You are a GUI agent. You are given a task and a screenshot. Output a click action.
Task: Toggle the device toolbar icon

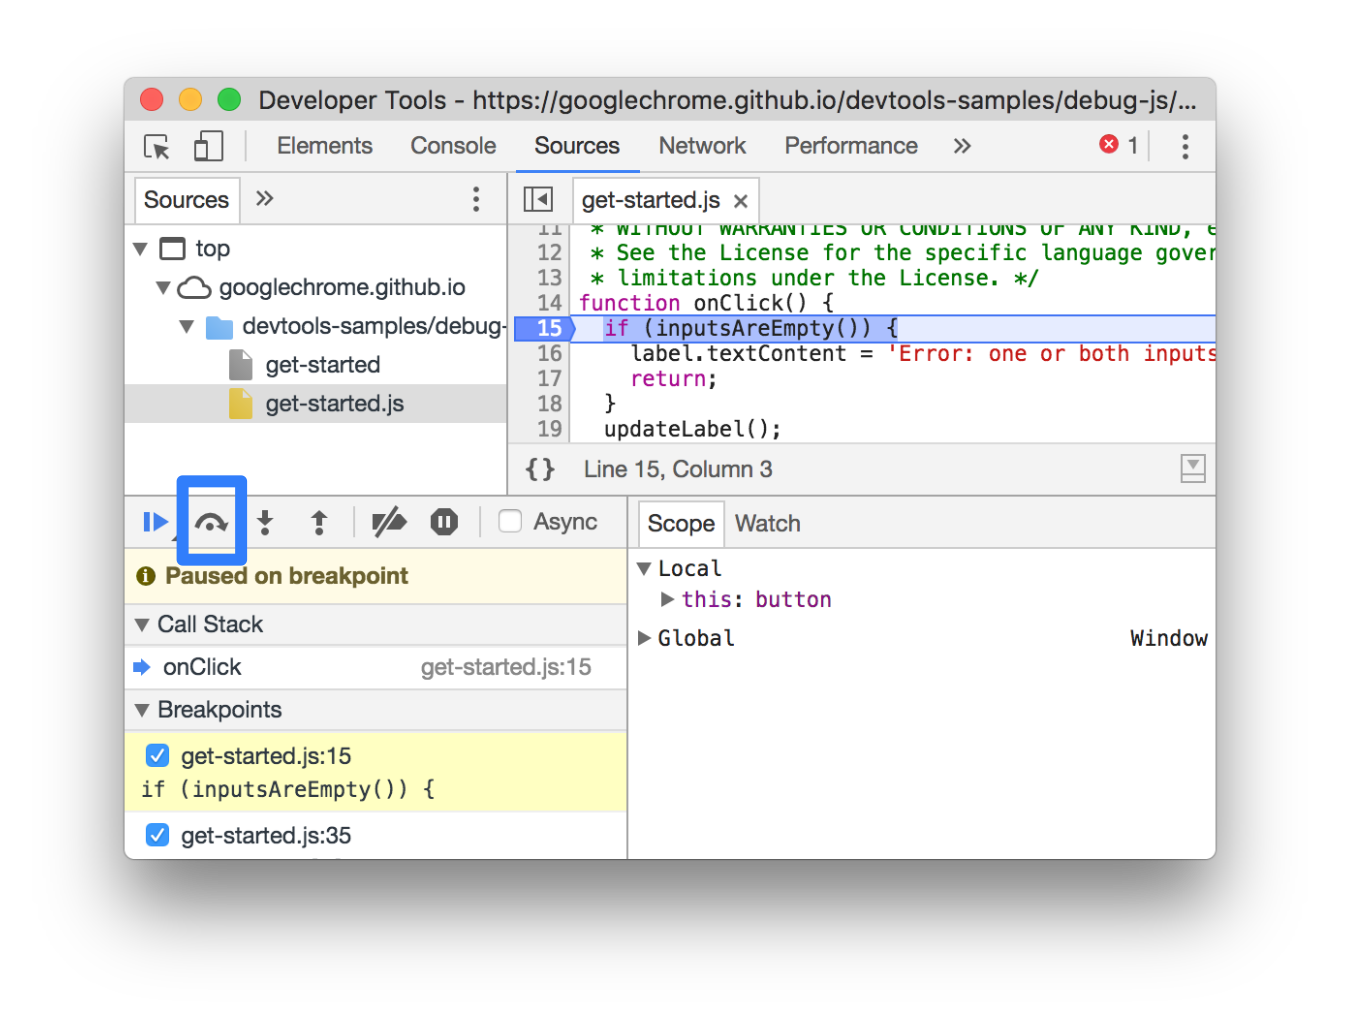point(208,146)
